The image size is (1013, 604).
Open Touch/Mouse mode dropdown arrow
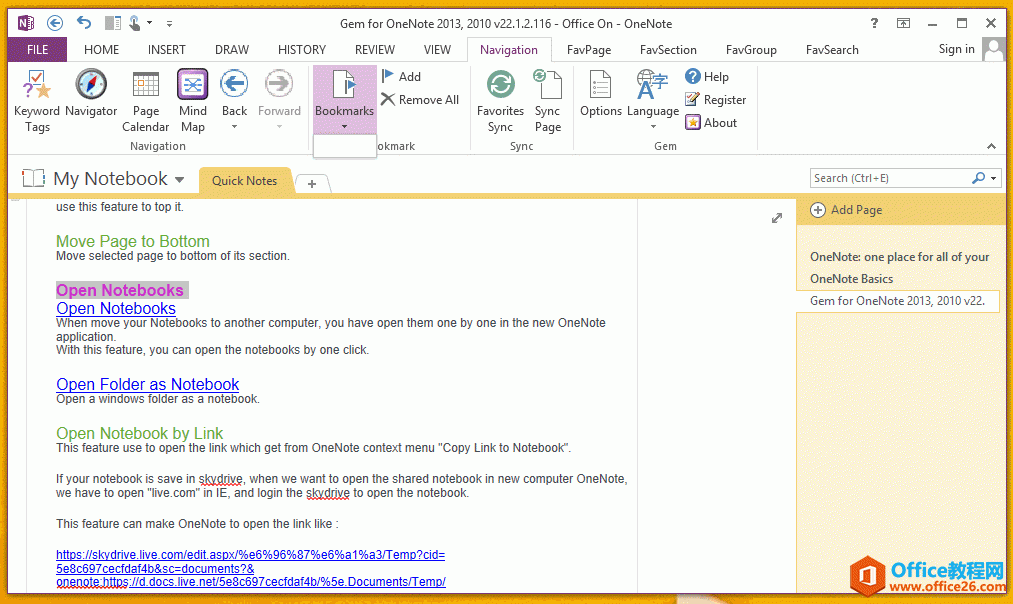(149, 23)
